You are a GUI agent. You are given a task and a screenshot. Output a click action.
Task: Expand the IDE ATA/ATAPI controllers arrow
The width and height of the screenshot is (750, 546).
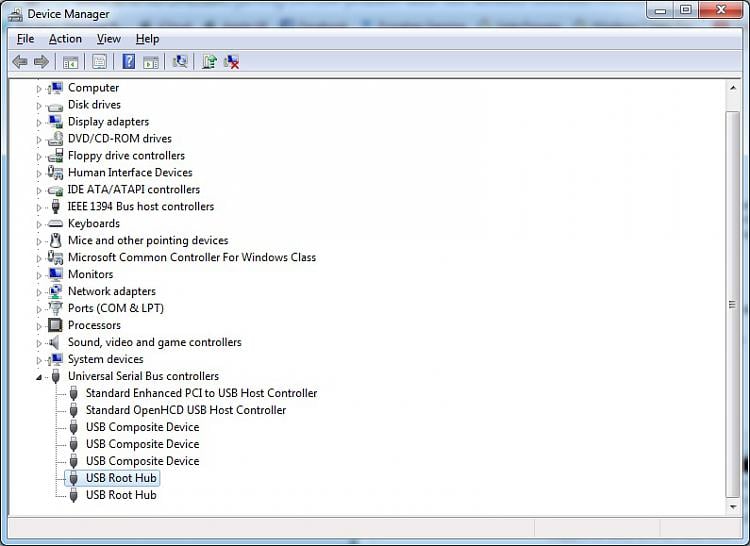(39, 190)
